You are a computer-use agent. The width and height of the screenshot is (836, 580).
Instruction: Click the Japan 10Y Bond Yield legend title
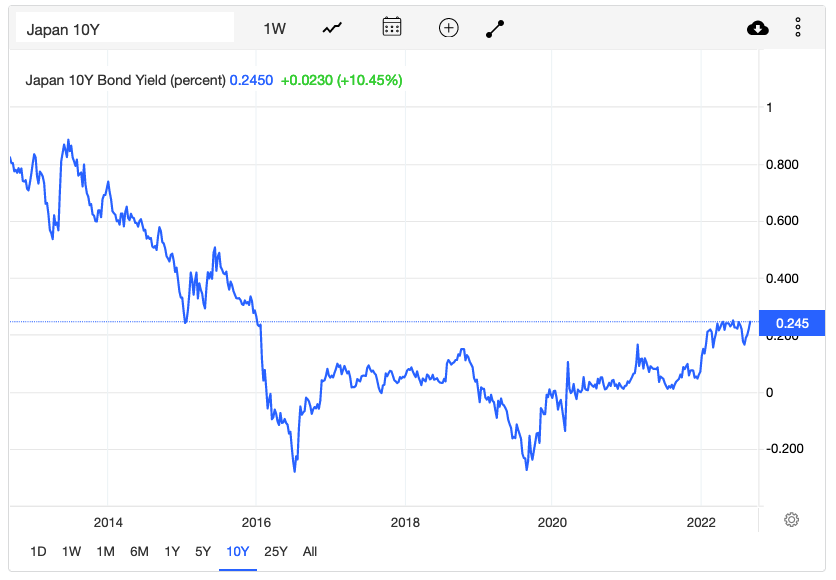[125, 80]
